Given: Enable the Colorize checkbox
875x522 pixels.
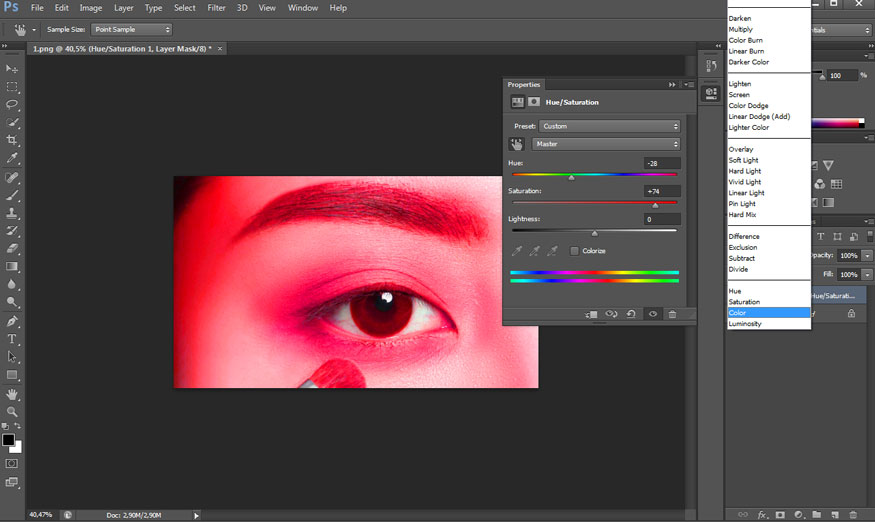Looking at the screenshot, I should (x=574, y=251).
